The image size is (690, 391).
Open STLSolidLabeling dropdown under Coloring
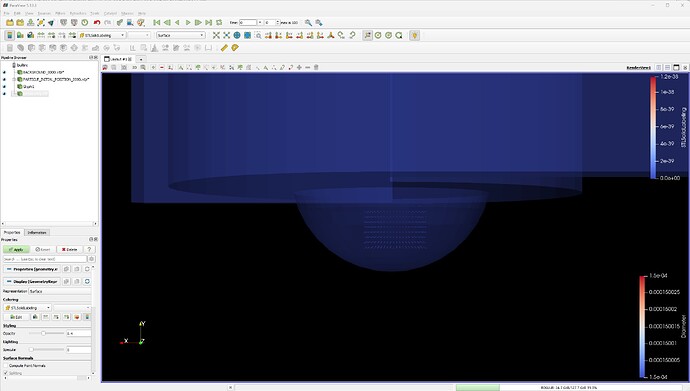[x=27, y=307]
